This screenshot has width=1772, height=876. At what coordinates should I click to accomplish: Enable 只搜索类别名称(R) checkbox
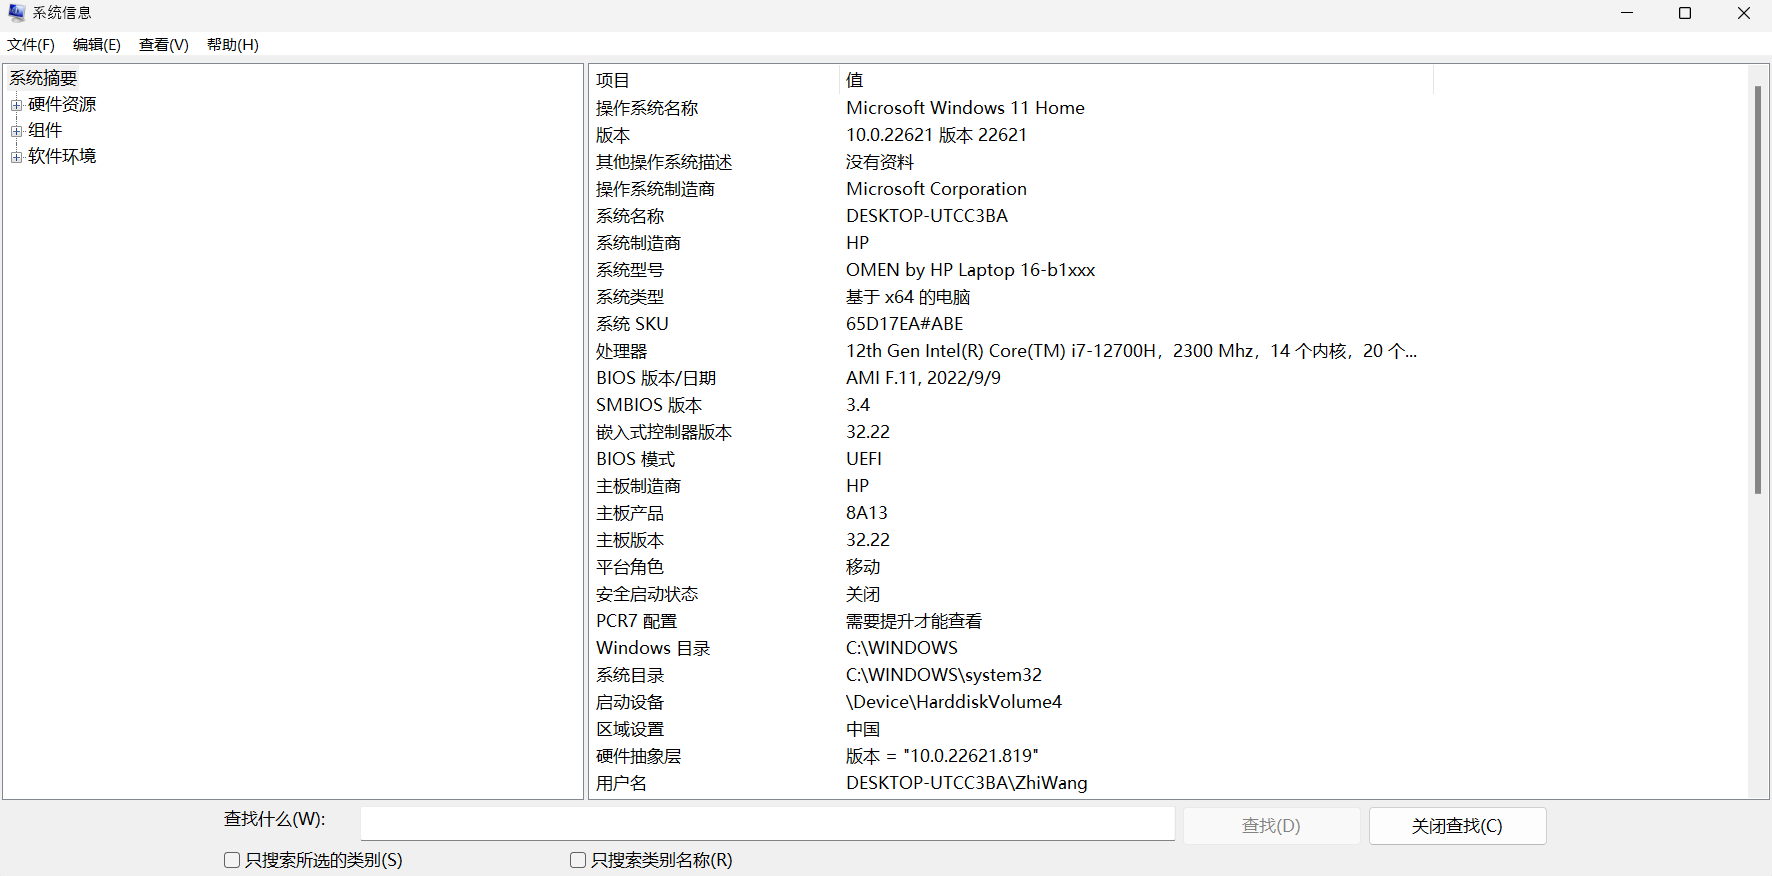(x=578, y=860)
